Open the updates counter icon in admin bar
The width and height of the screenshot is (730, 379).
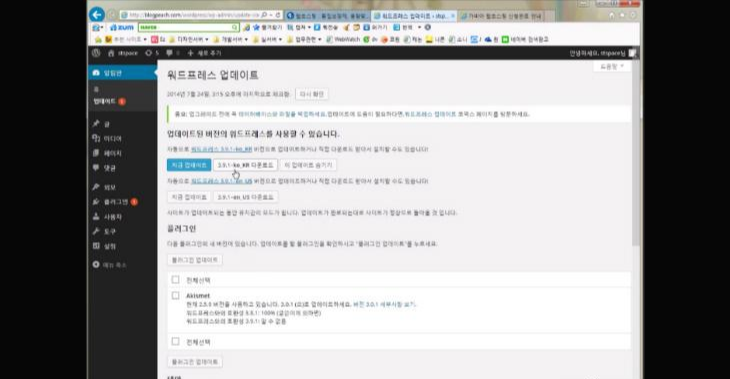tap(149, 53)
